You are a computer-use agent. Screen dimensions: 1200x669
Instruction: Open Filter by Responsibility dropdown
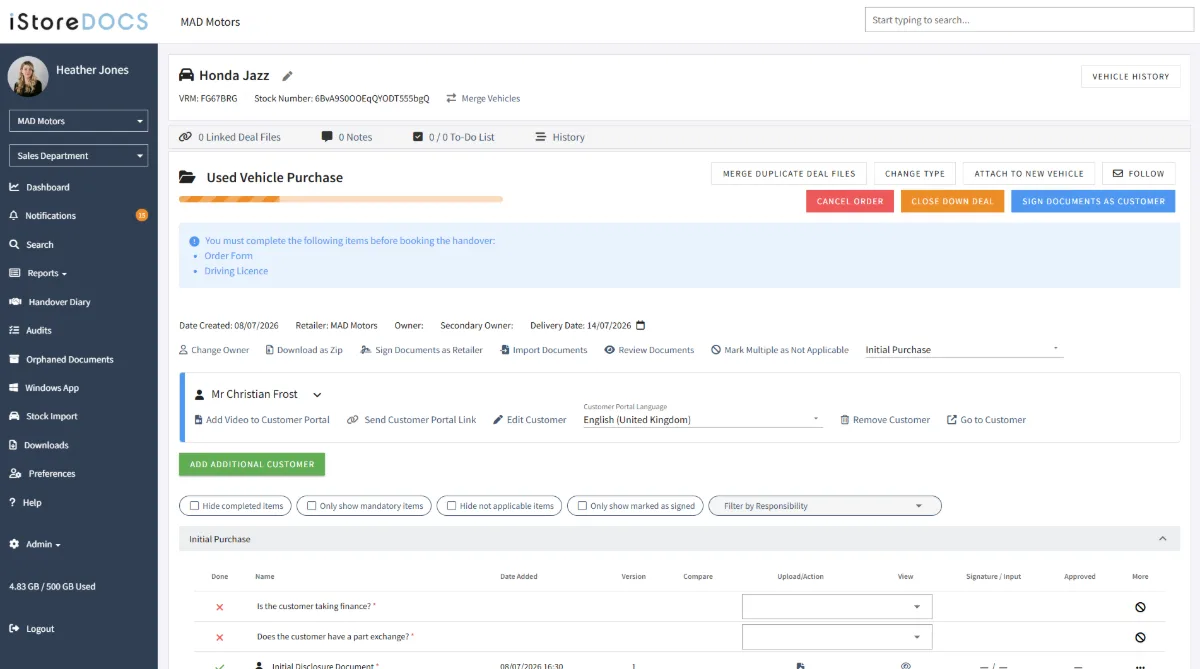[x=825, y=506]
